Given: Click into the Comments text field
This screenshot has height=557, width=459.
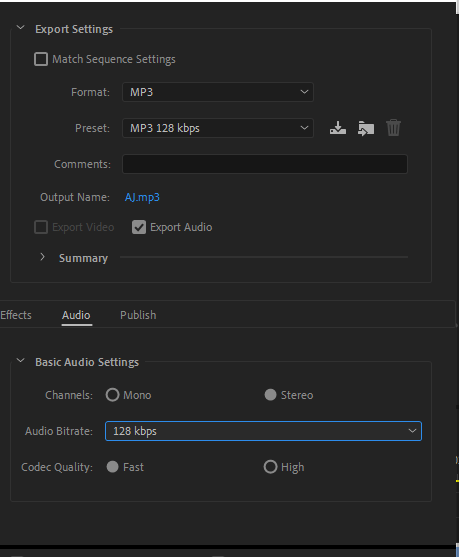Looking at the screenshot, I should [265, 164].
